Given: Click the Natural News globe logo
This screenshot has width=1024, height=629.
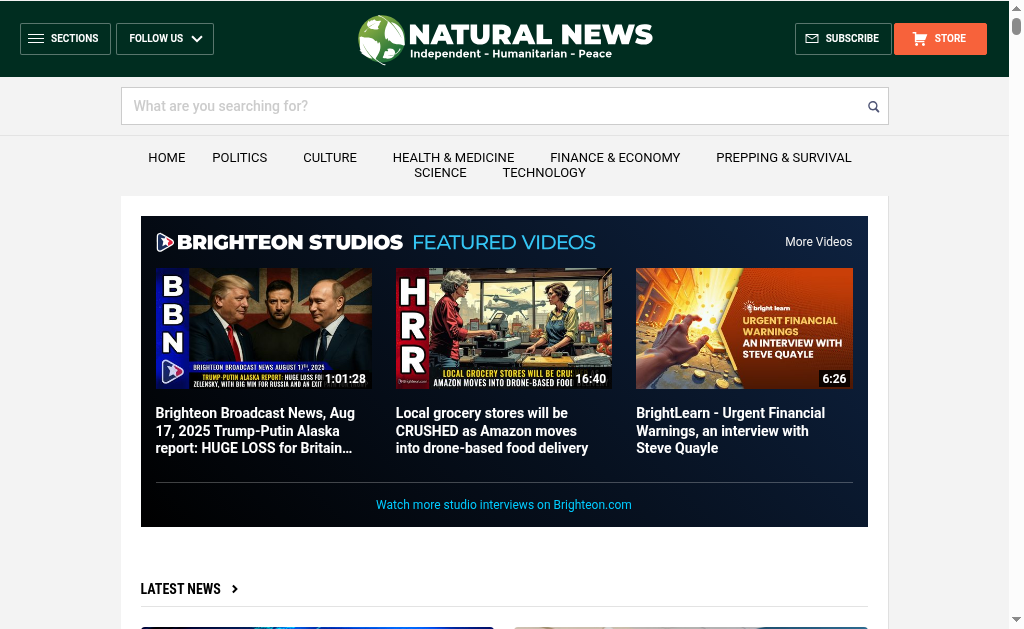Looking at the screenshot, I should [381, 39].
